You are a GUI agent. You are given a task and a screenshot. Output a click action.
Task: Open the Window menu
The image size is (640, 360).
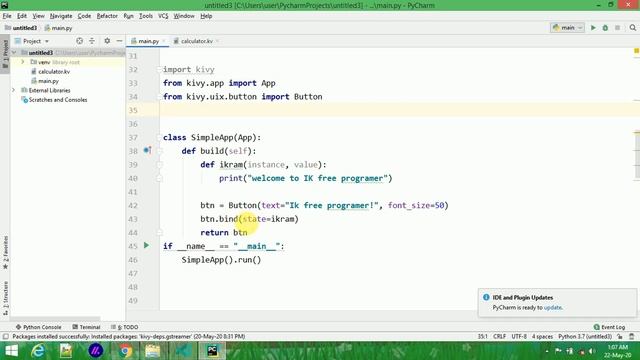click(184, 16)
